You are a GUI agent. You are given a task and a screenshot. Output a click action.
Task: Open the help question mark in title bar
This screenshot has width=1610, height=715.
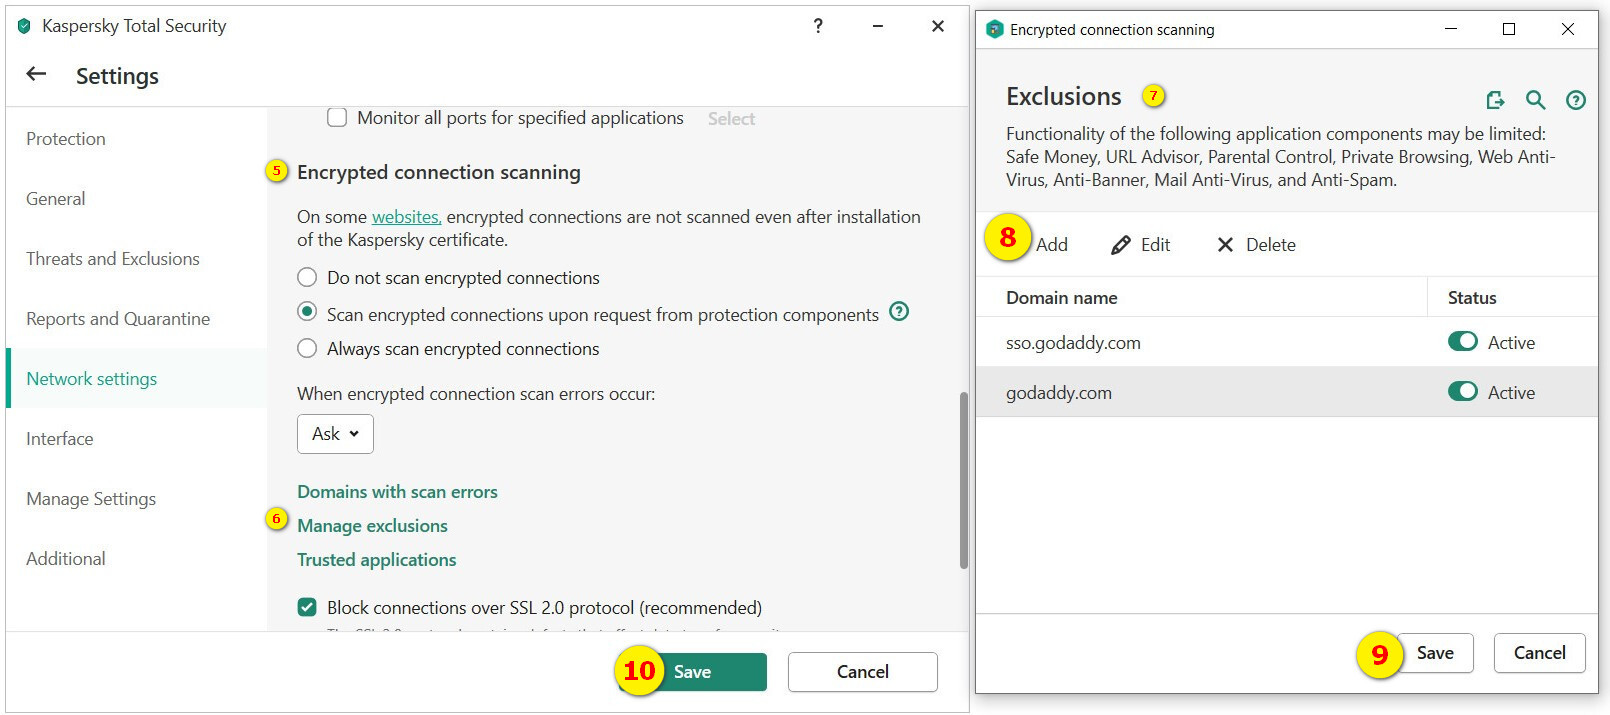[818, 26]
